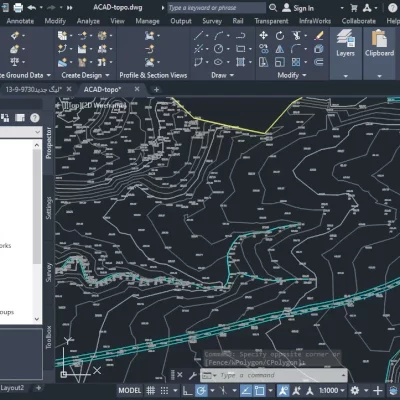Open the Autodesk App Store cart icon
The image size is (400, 400).
(354, 8)
